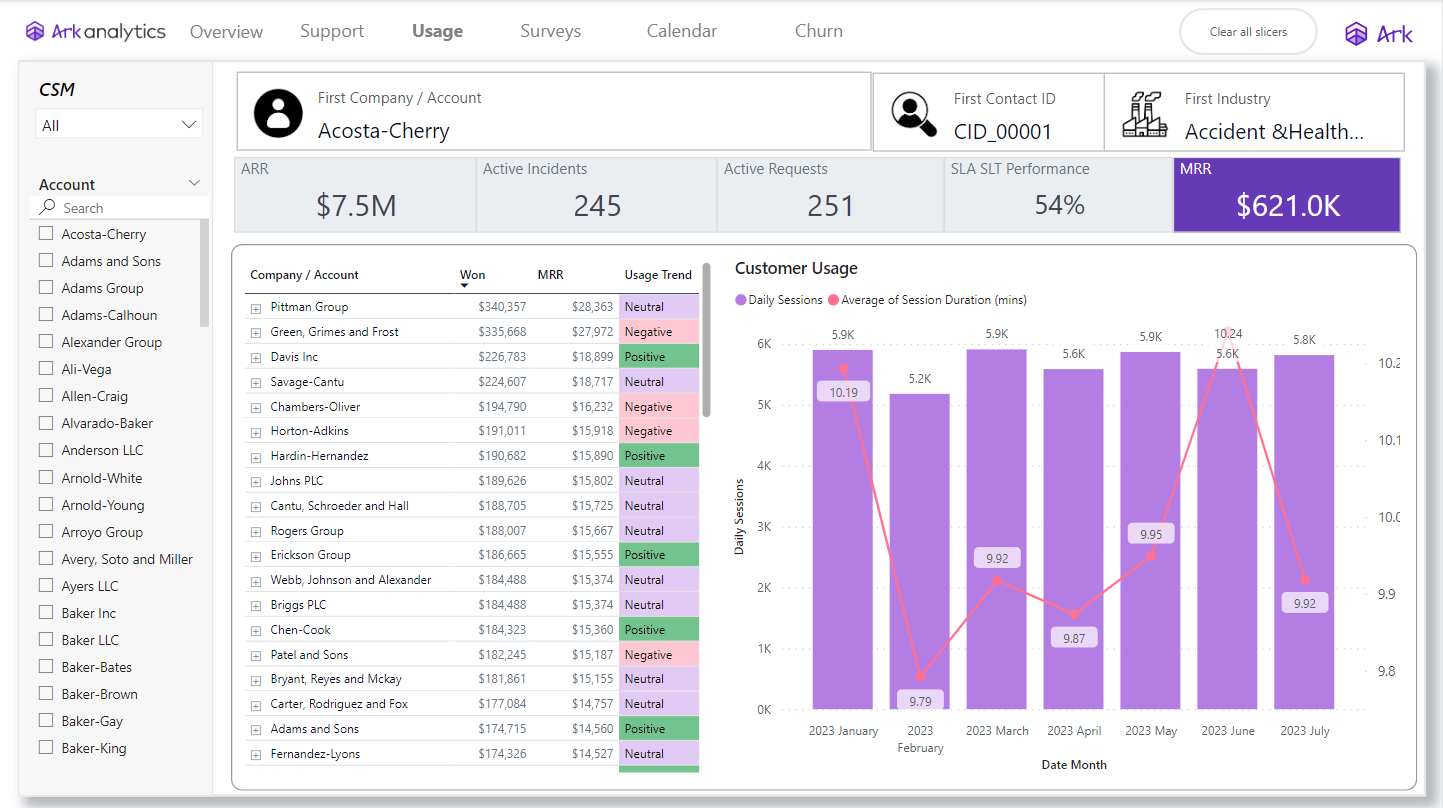1443x808 pixels.
Task: Click the person icon on First Company card
Action: click(x=277, y=113)
